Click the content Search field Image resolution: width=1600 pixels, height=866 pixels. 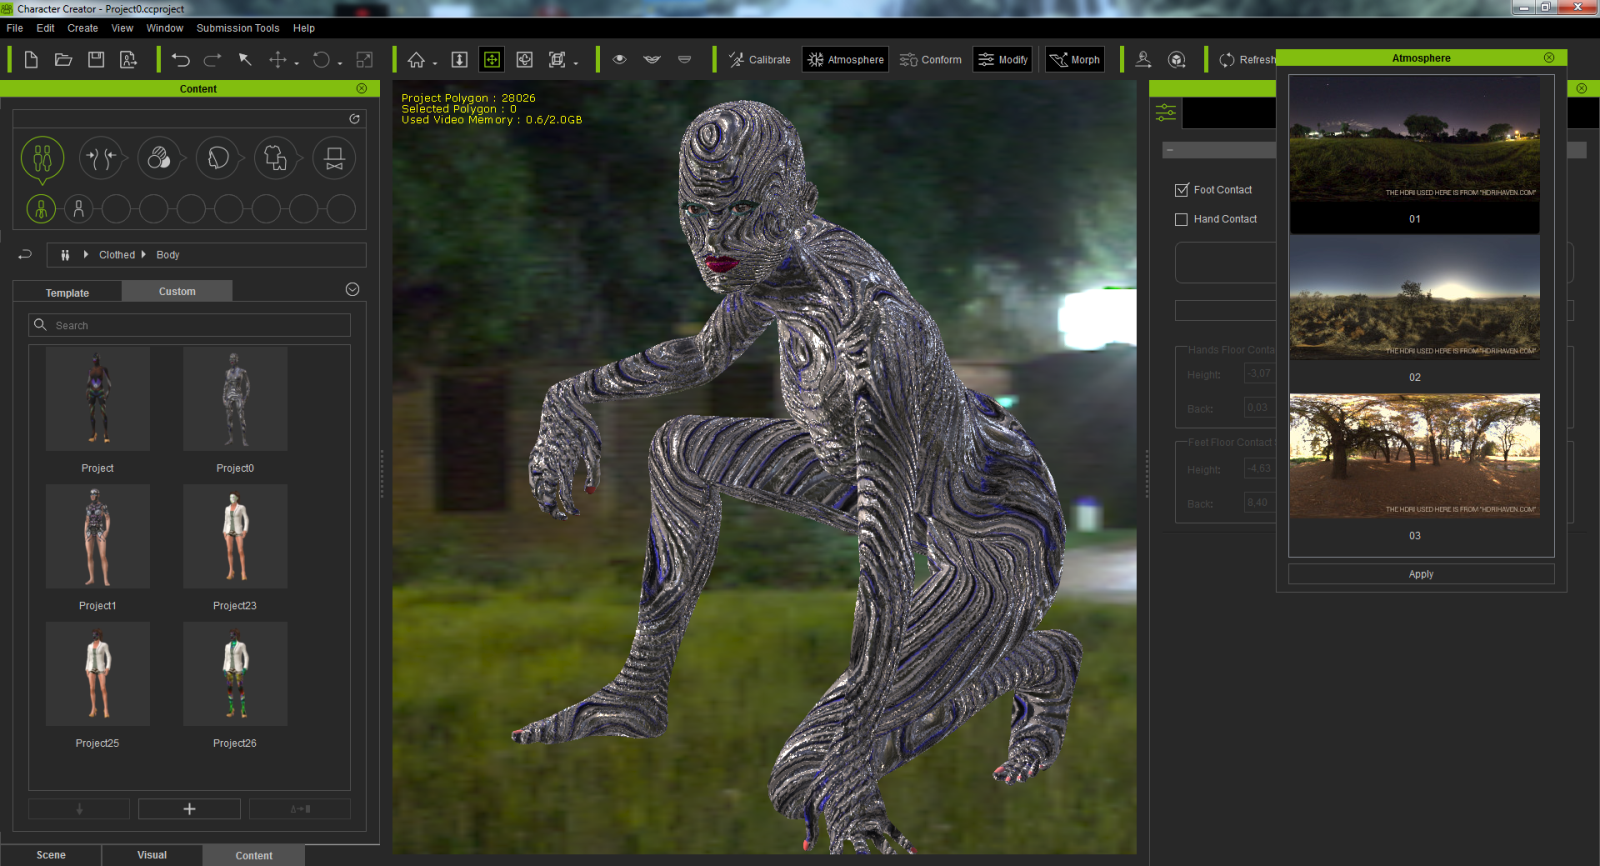click(x=190, y=325)
